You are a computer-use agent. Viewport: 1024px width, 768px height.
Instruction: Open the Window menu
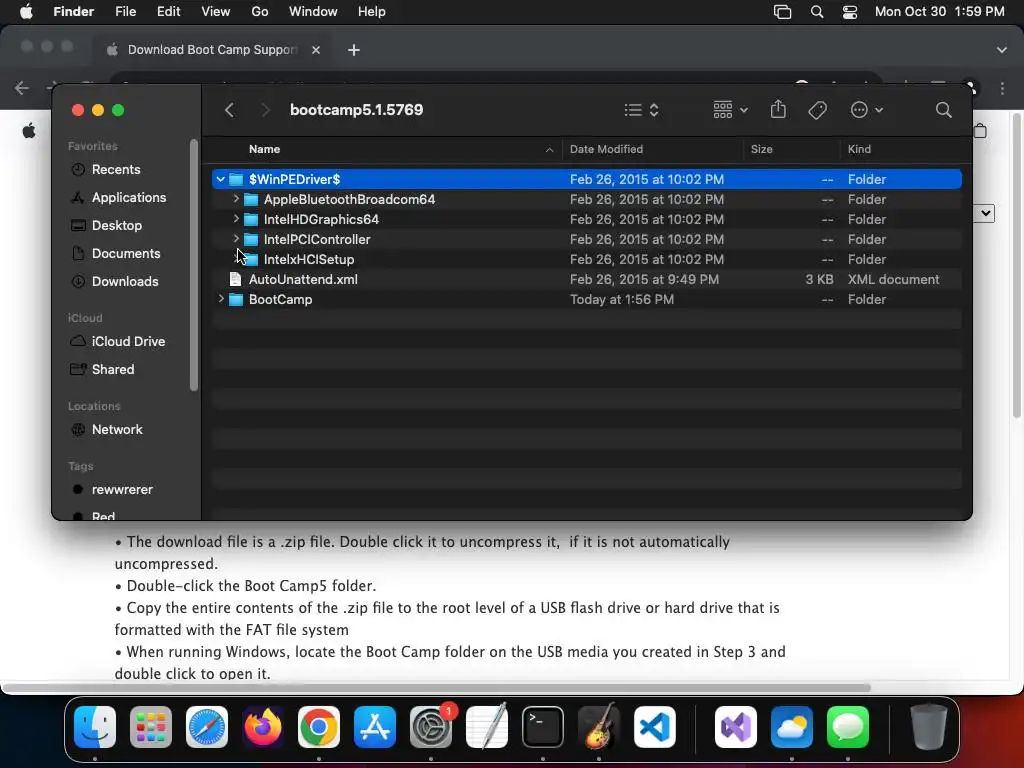point(313,12)
